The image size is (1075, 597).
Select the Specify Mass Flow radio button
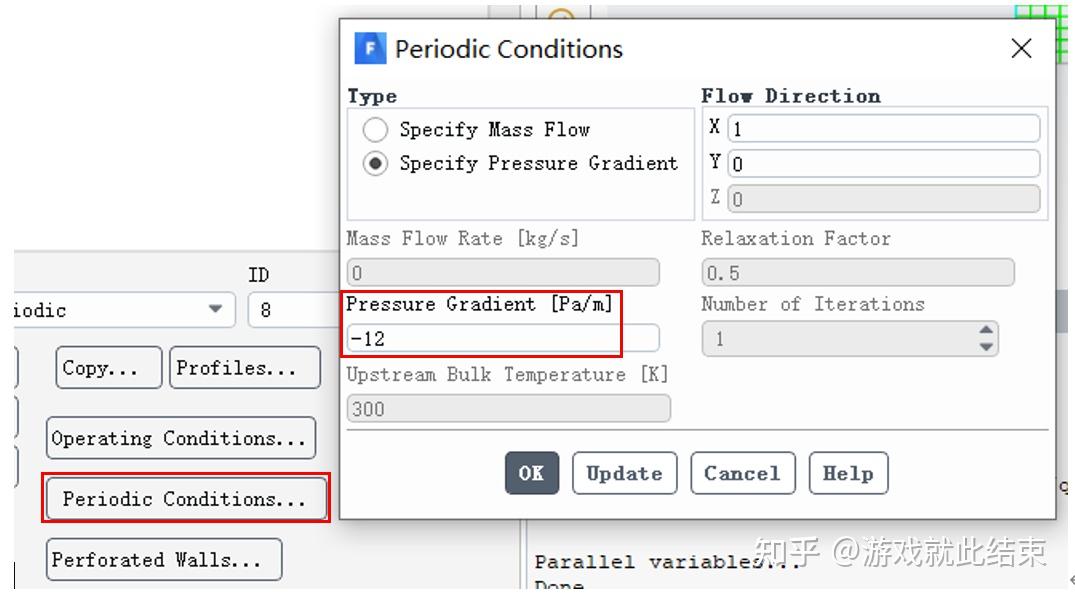coord(375,130)
